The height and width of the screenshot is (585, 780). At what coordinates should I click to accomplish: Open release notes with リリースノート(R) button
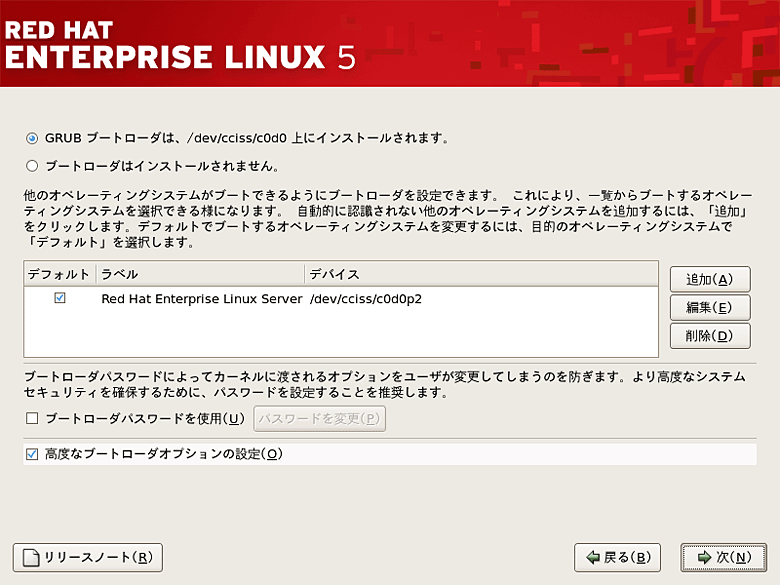pyautogui.click(x=88, y=557)
